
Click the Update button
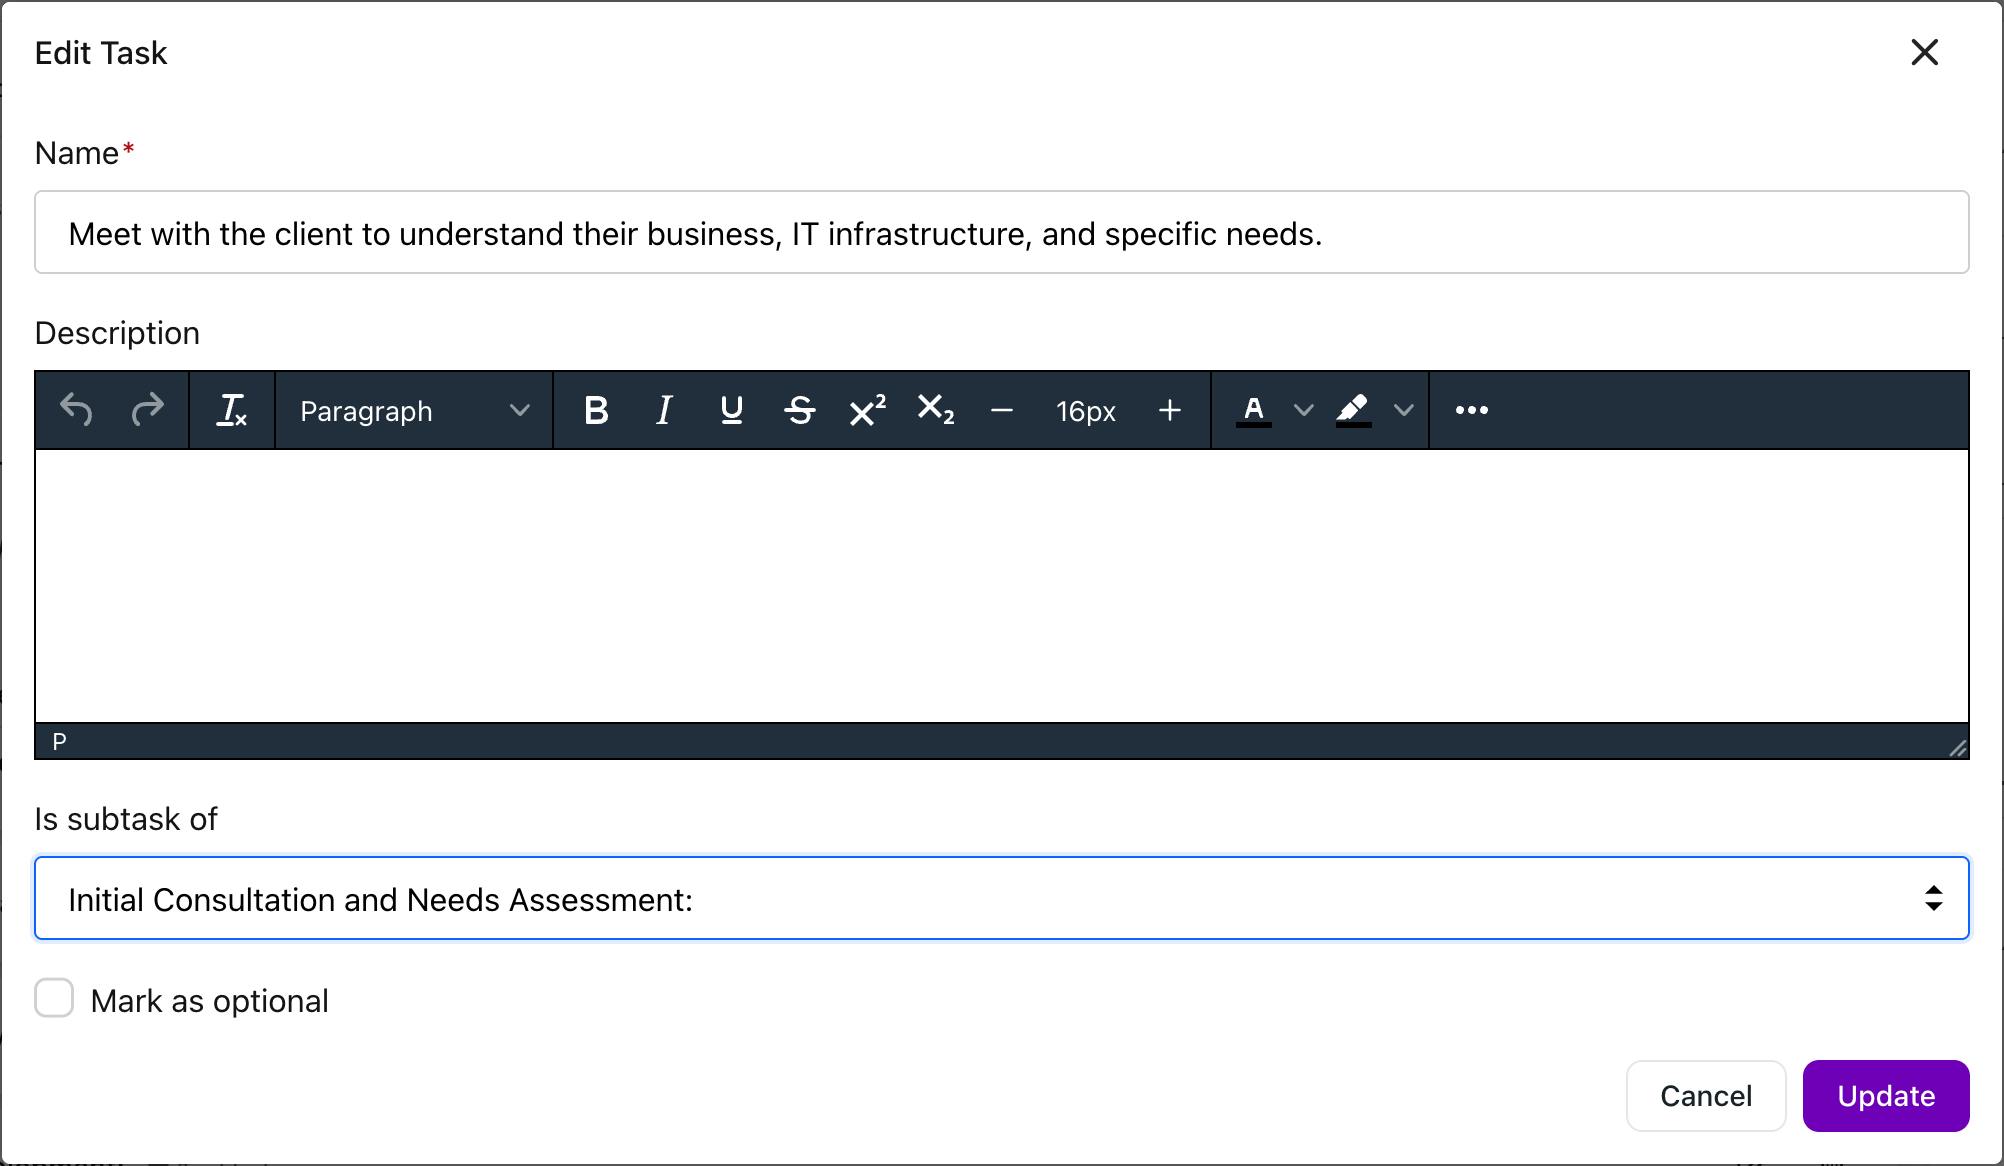(x=1885, y=1096)
